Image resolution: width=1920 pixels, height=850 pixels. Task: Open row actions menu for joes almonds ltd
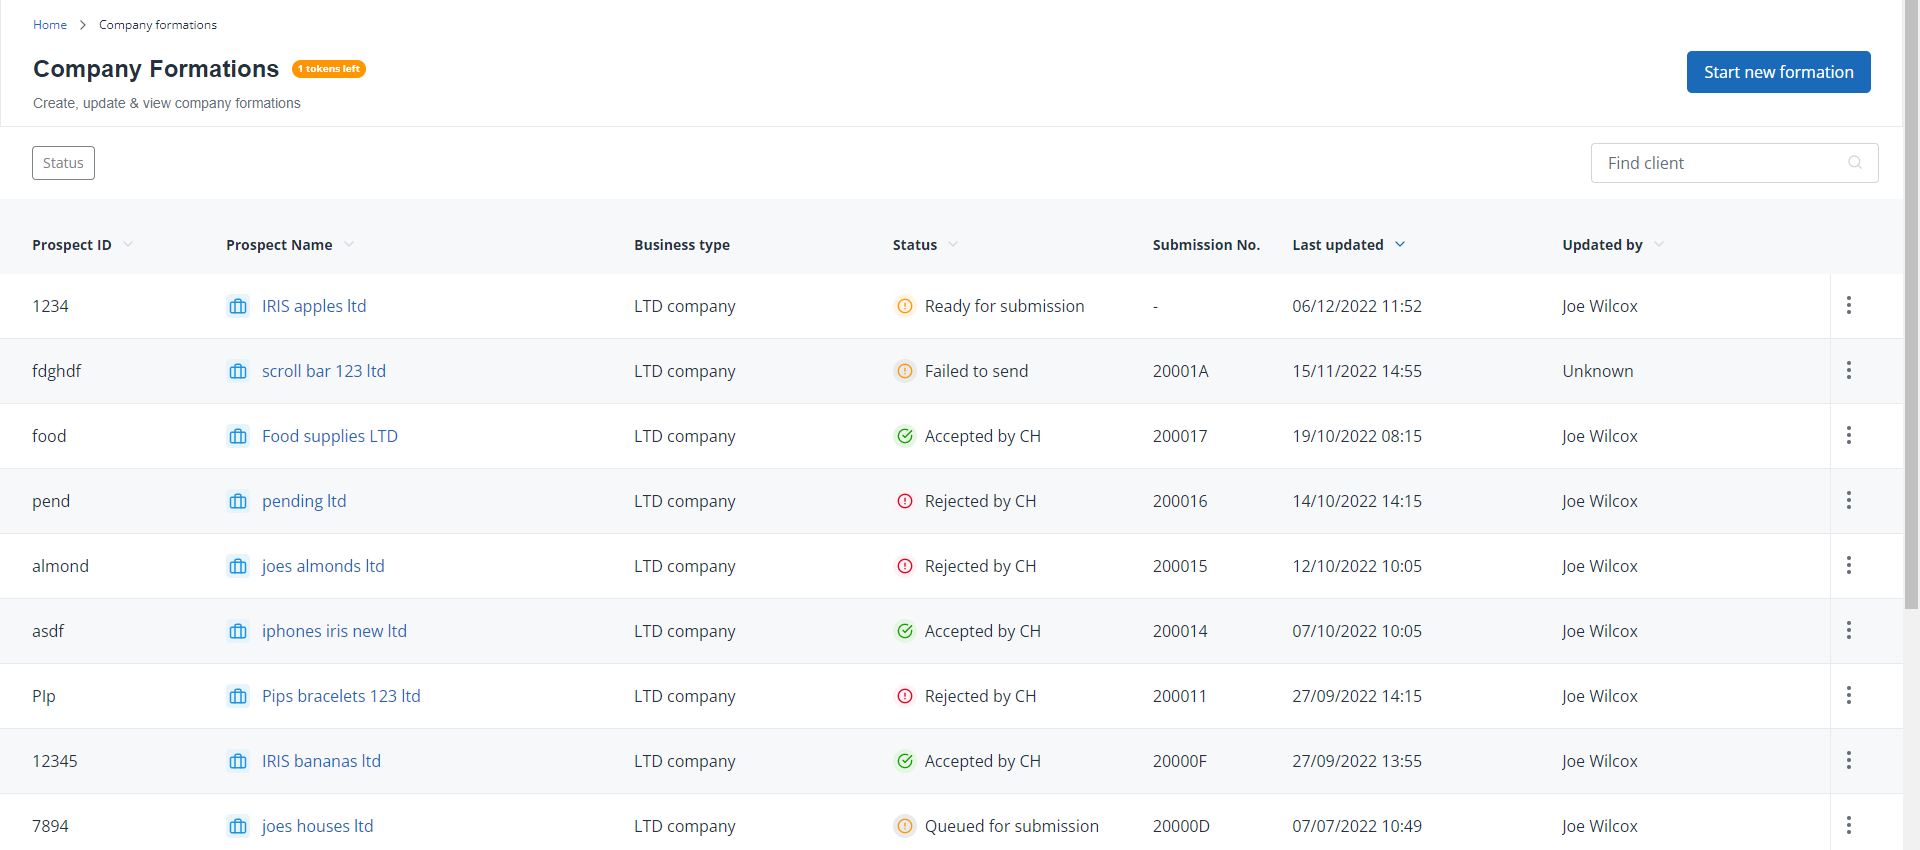pyautogui.click(x=1848, y=565)
